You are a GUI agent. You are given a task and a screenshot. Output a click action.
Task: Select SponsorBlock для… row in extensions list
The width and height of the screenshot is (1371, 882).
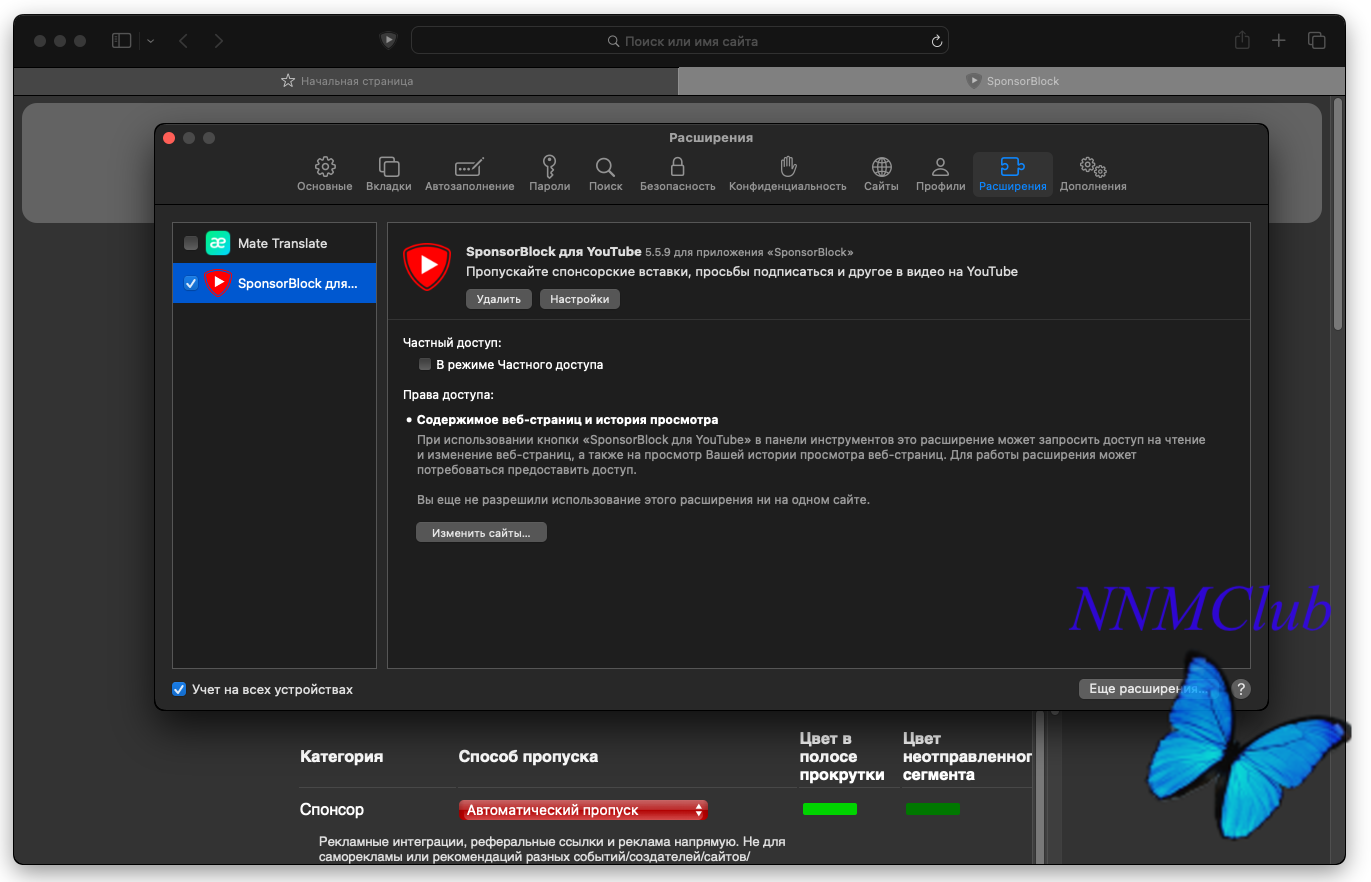click(x=274, y=283)
